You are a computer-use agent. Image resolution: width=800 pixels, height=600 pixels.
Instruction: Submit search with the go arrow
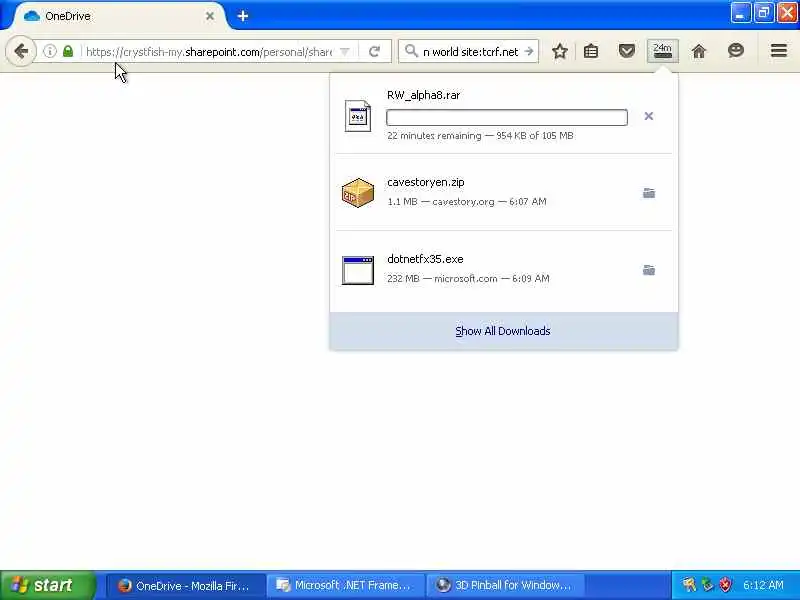[529, 52]
